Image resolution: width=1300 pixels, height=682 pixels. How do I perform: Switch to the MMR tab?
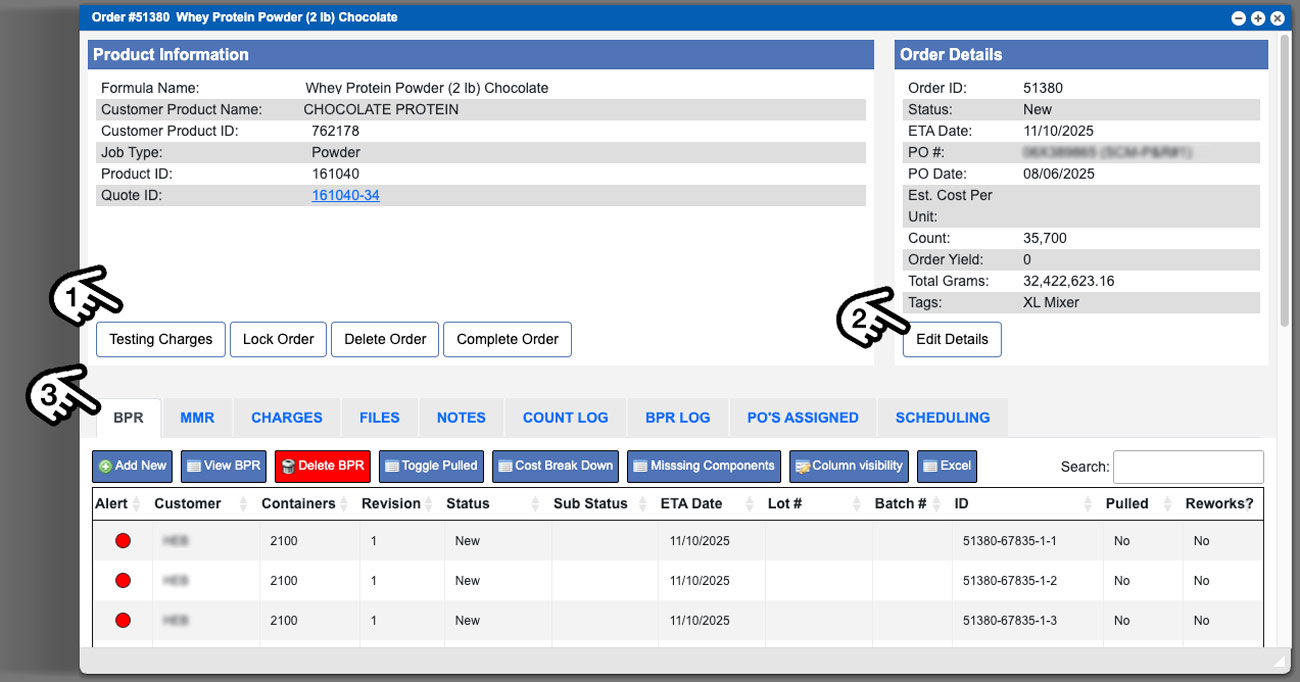pos(197,418)
